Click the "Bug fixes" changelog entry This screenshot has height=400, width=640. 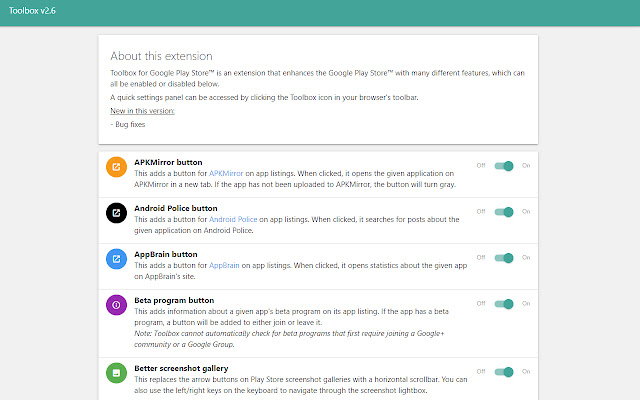point(129,124)
